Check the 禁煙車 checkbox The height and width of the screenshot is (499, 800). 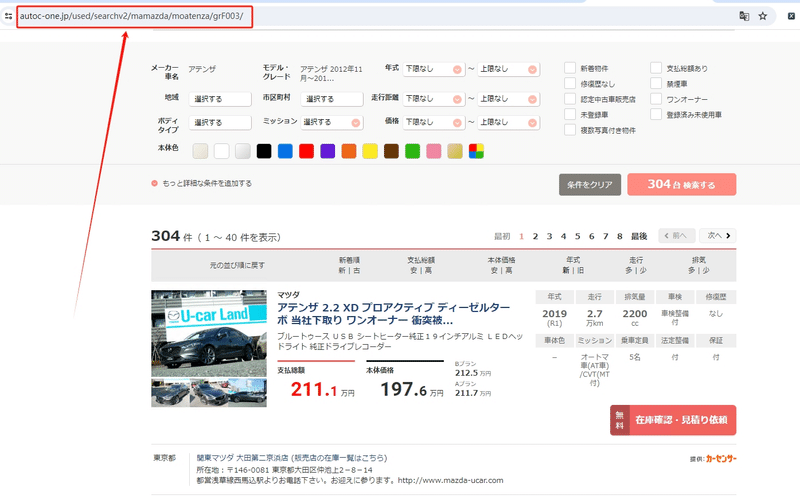click(656, 83)
